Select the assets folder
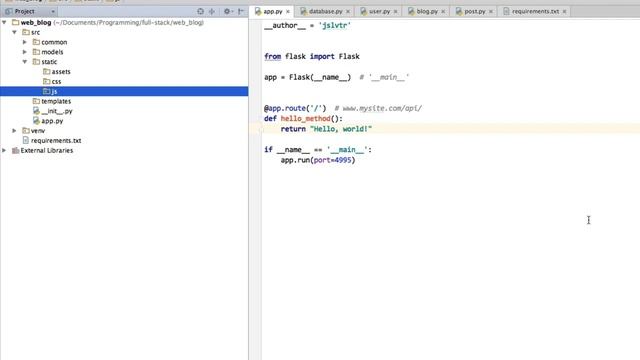The image size is (640, 360). click(x=61, y=71)
